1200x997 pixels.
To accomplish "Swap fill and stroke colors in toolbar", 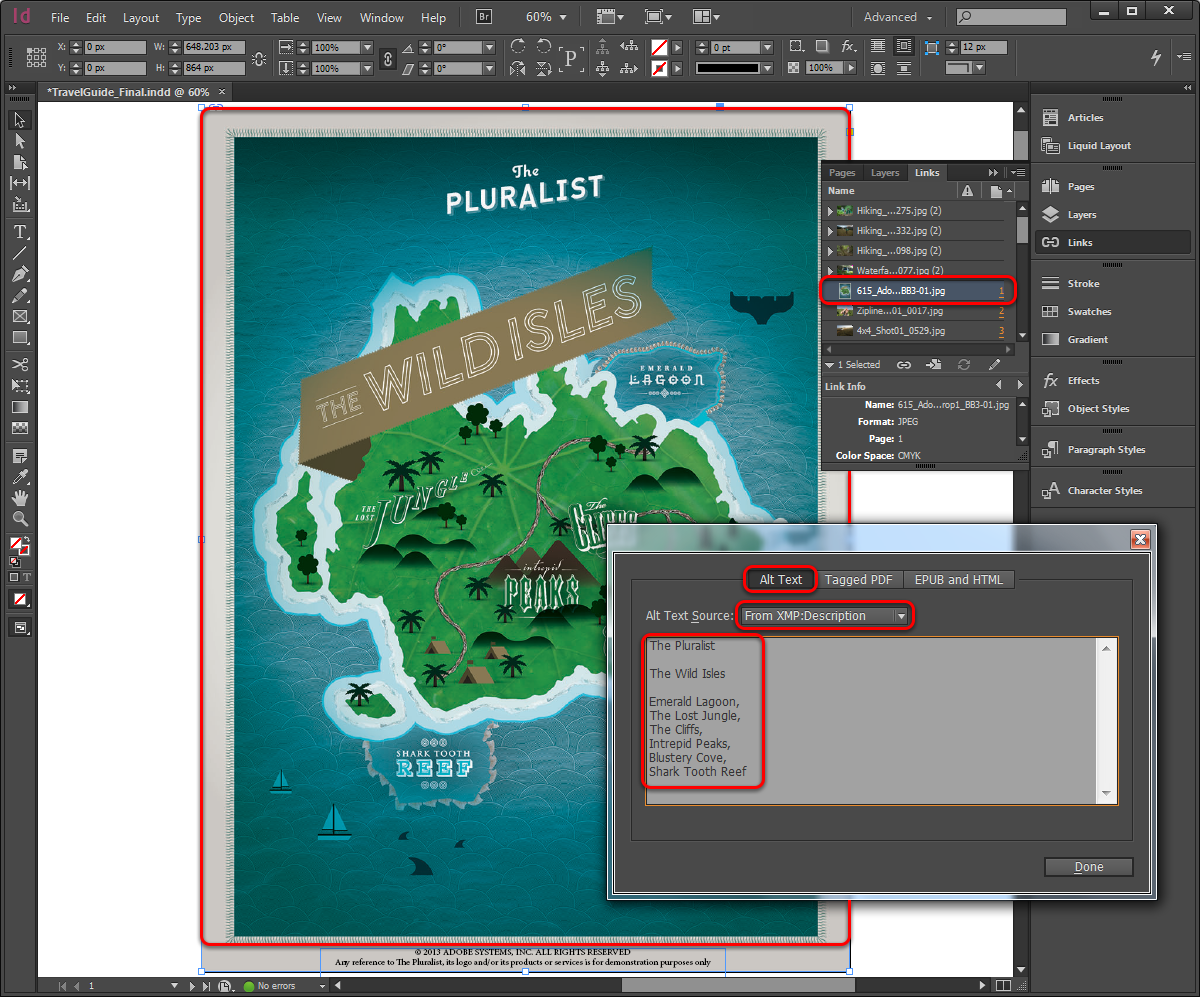I will 27,540.
